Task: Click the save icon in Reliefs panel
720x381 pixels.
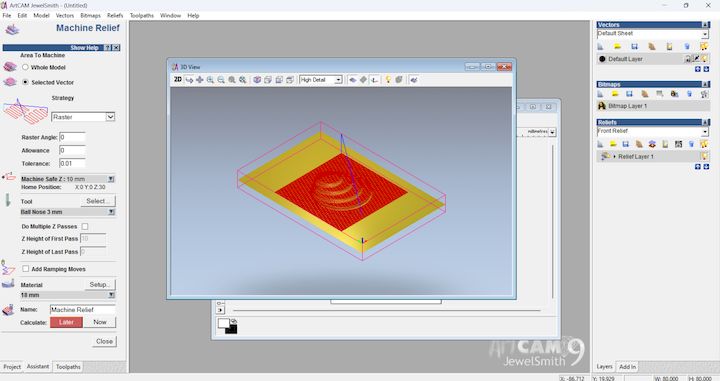Action: [625, 144]
